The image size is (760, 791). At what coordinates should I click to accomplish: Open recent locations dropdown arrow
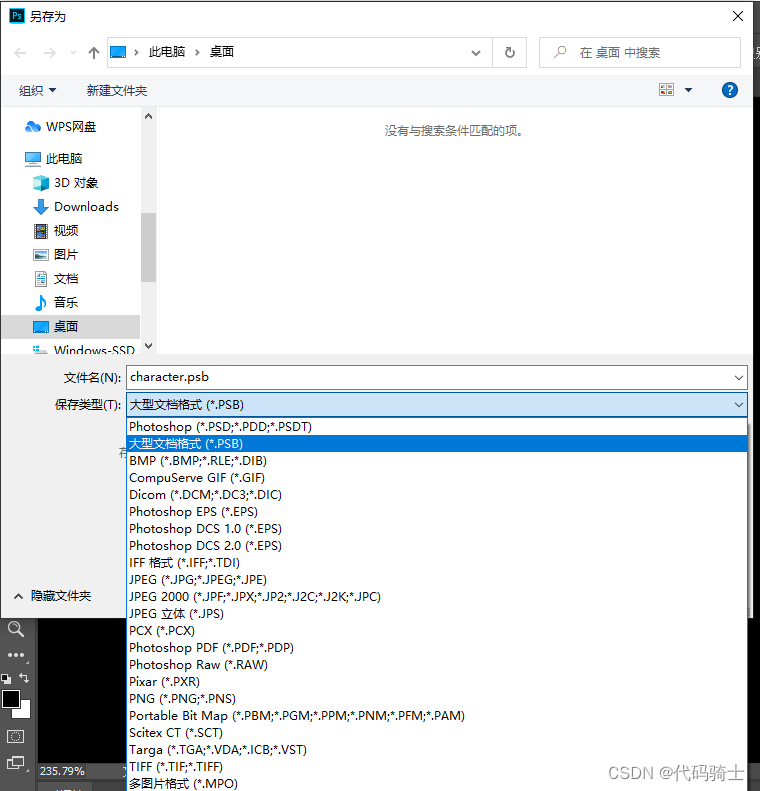74,52
